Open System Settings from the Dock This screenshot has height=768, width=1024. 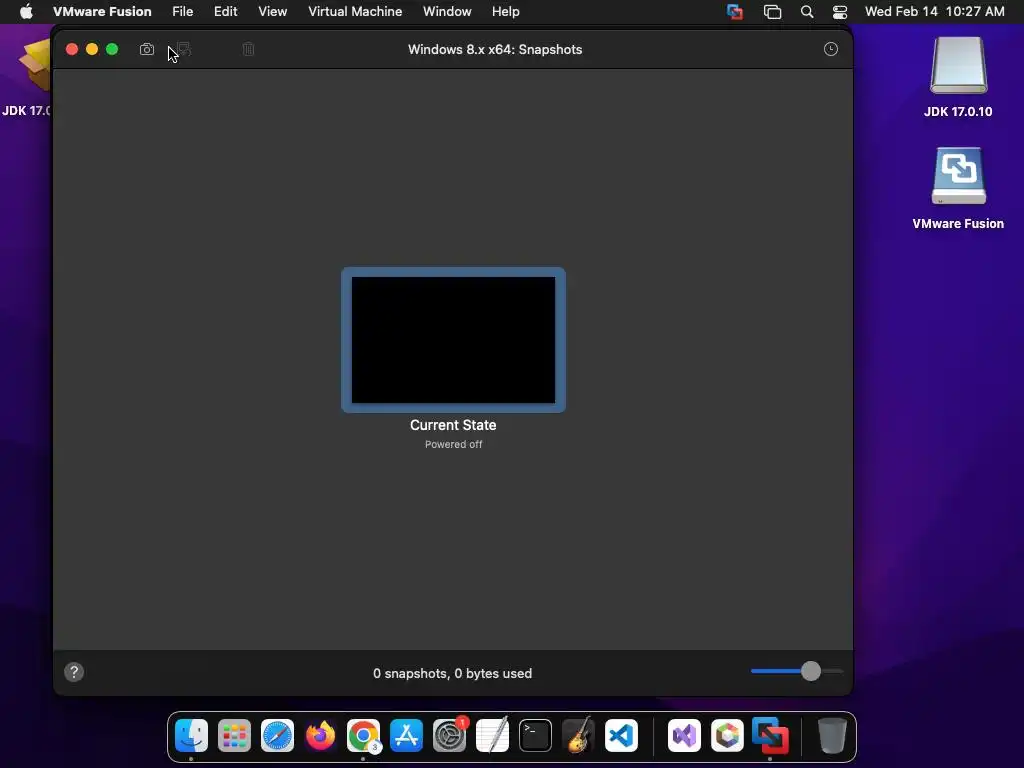(450, 736)
